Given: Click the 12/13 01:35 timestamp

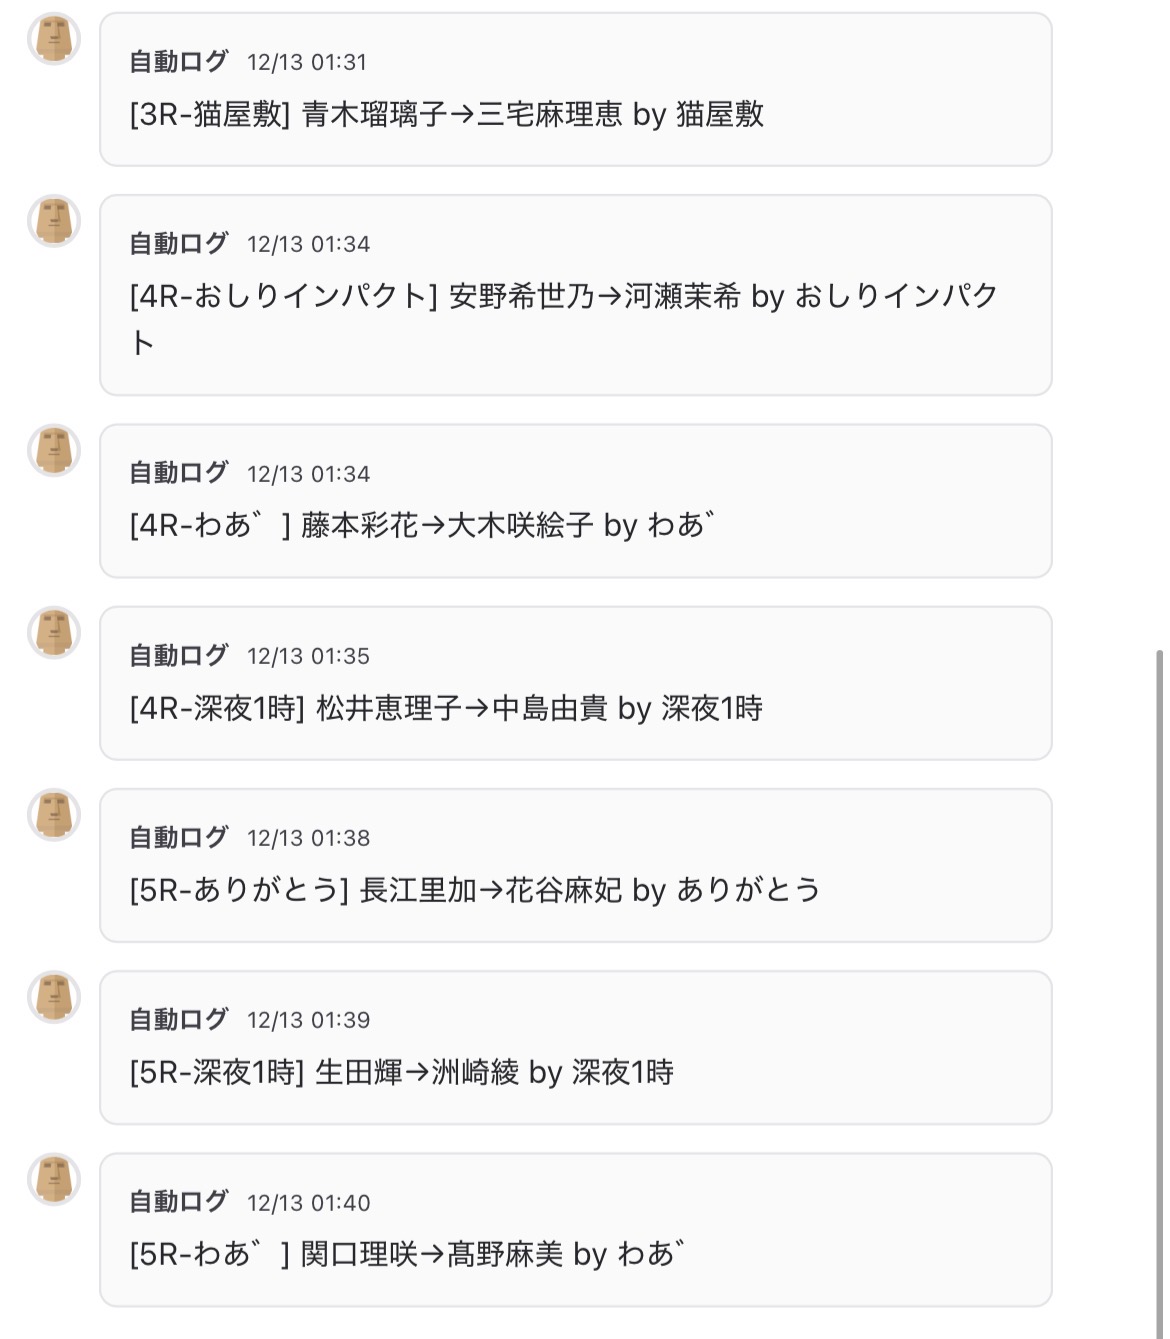Looking at the screenshot, I should click(x=308, y=656).
